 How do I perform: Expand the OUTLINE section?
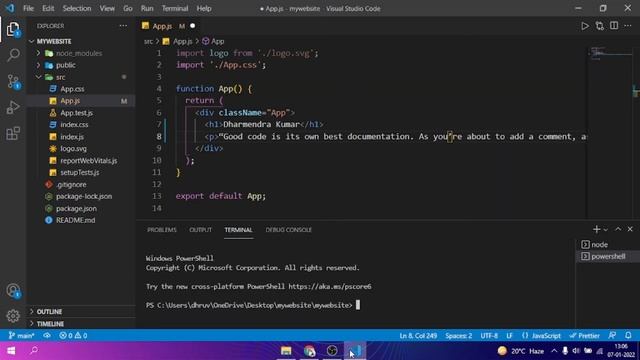pos(49,311)
